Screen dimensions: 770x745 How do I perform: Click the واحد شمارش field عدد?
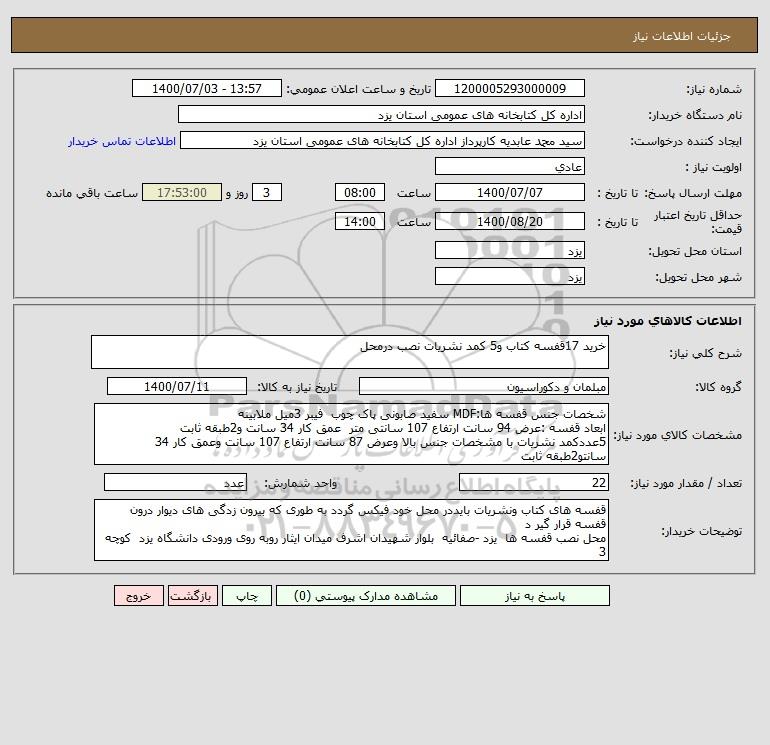coord(175,482)
